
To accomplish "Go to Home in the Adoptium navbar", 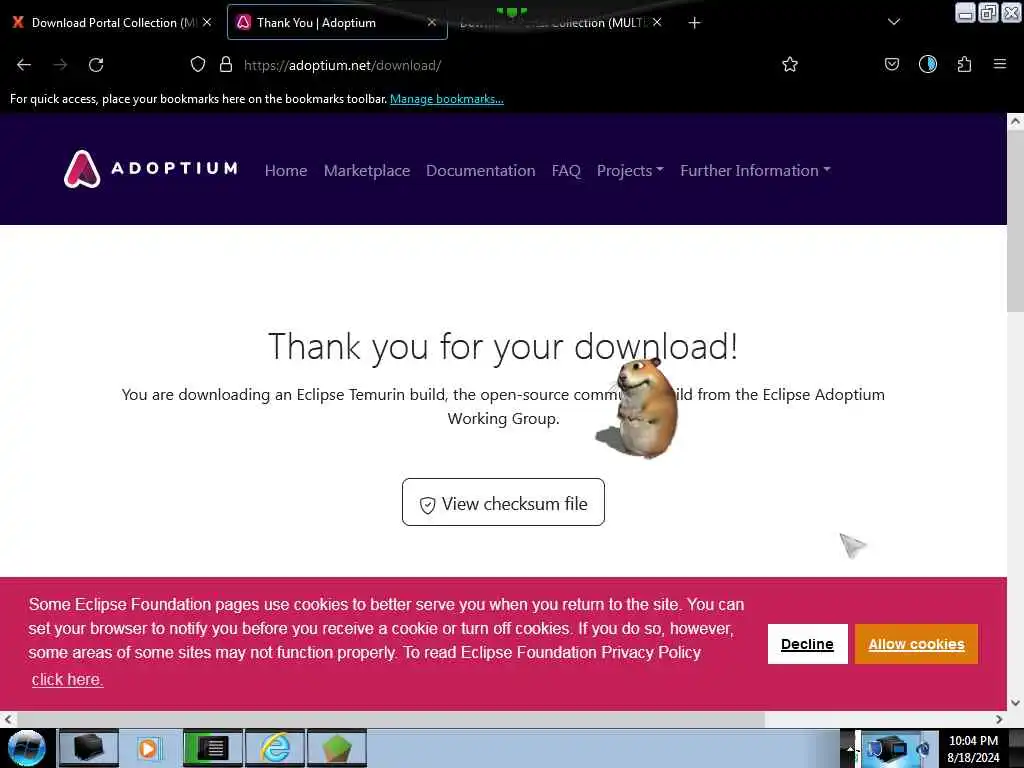I will (x=286, y=170).
